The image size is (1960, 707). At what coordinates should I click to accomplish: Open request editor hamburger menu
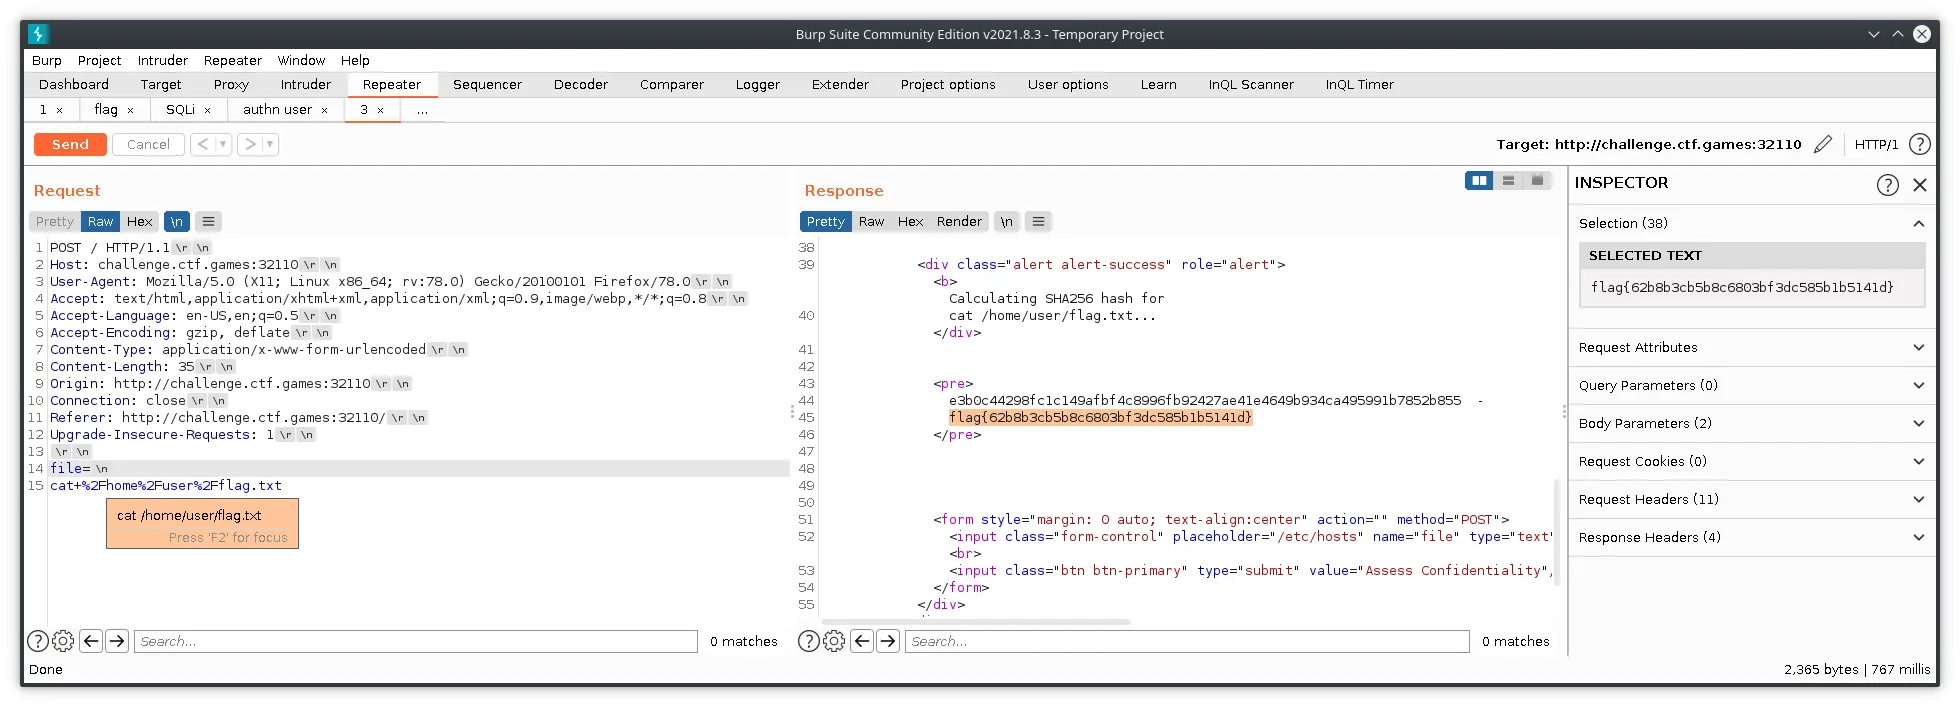[208, 221]
